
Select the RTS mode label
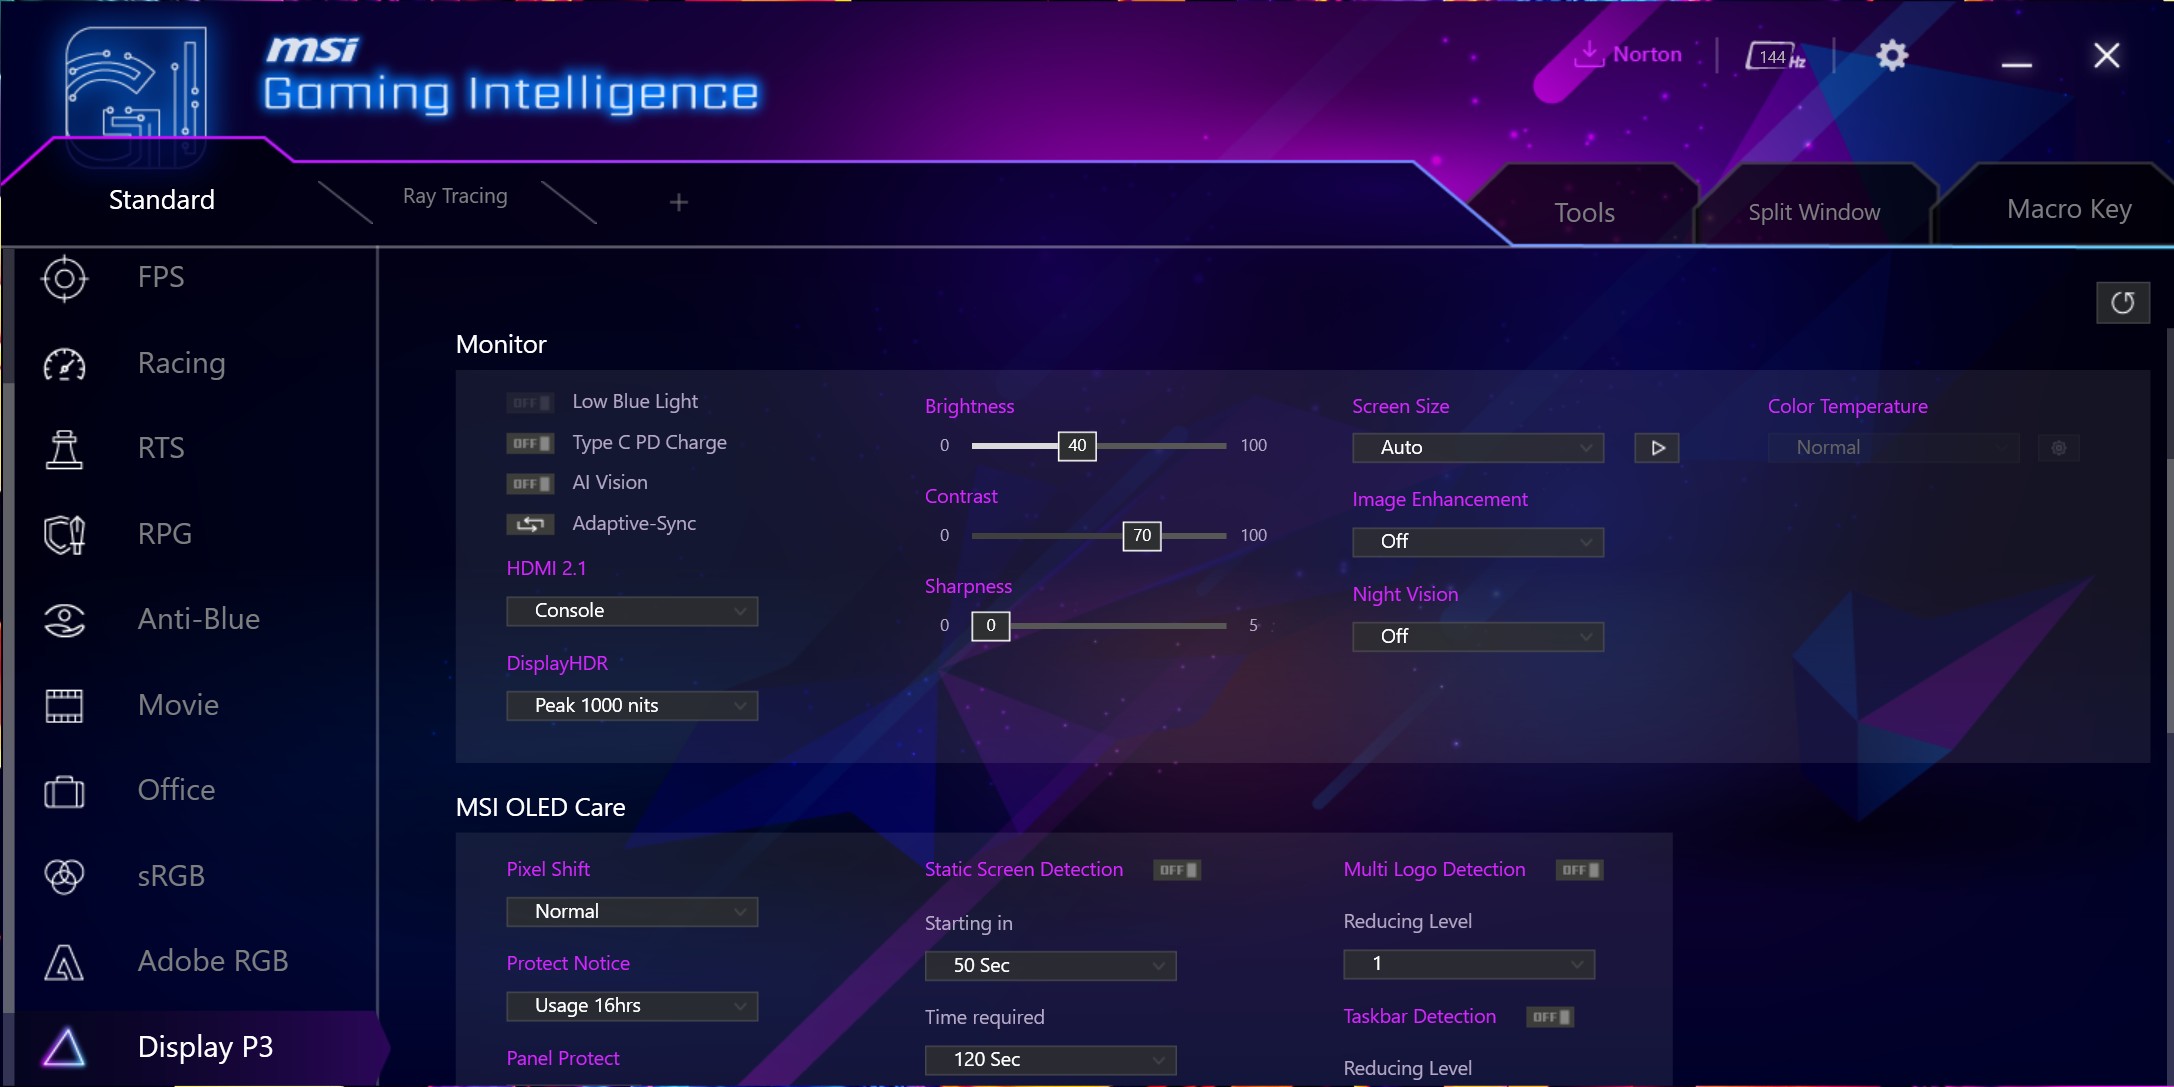[161, 448]
